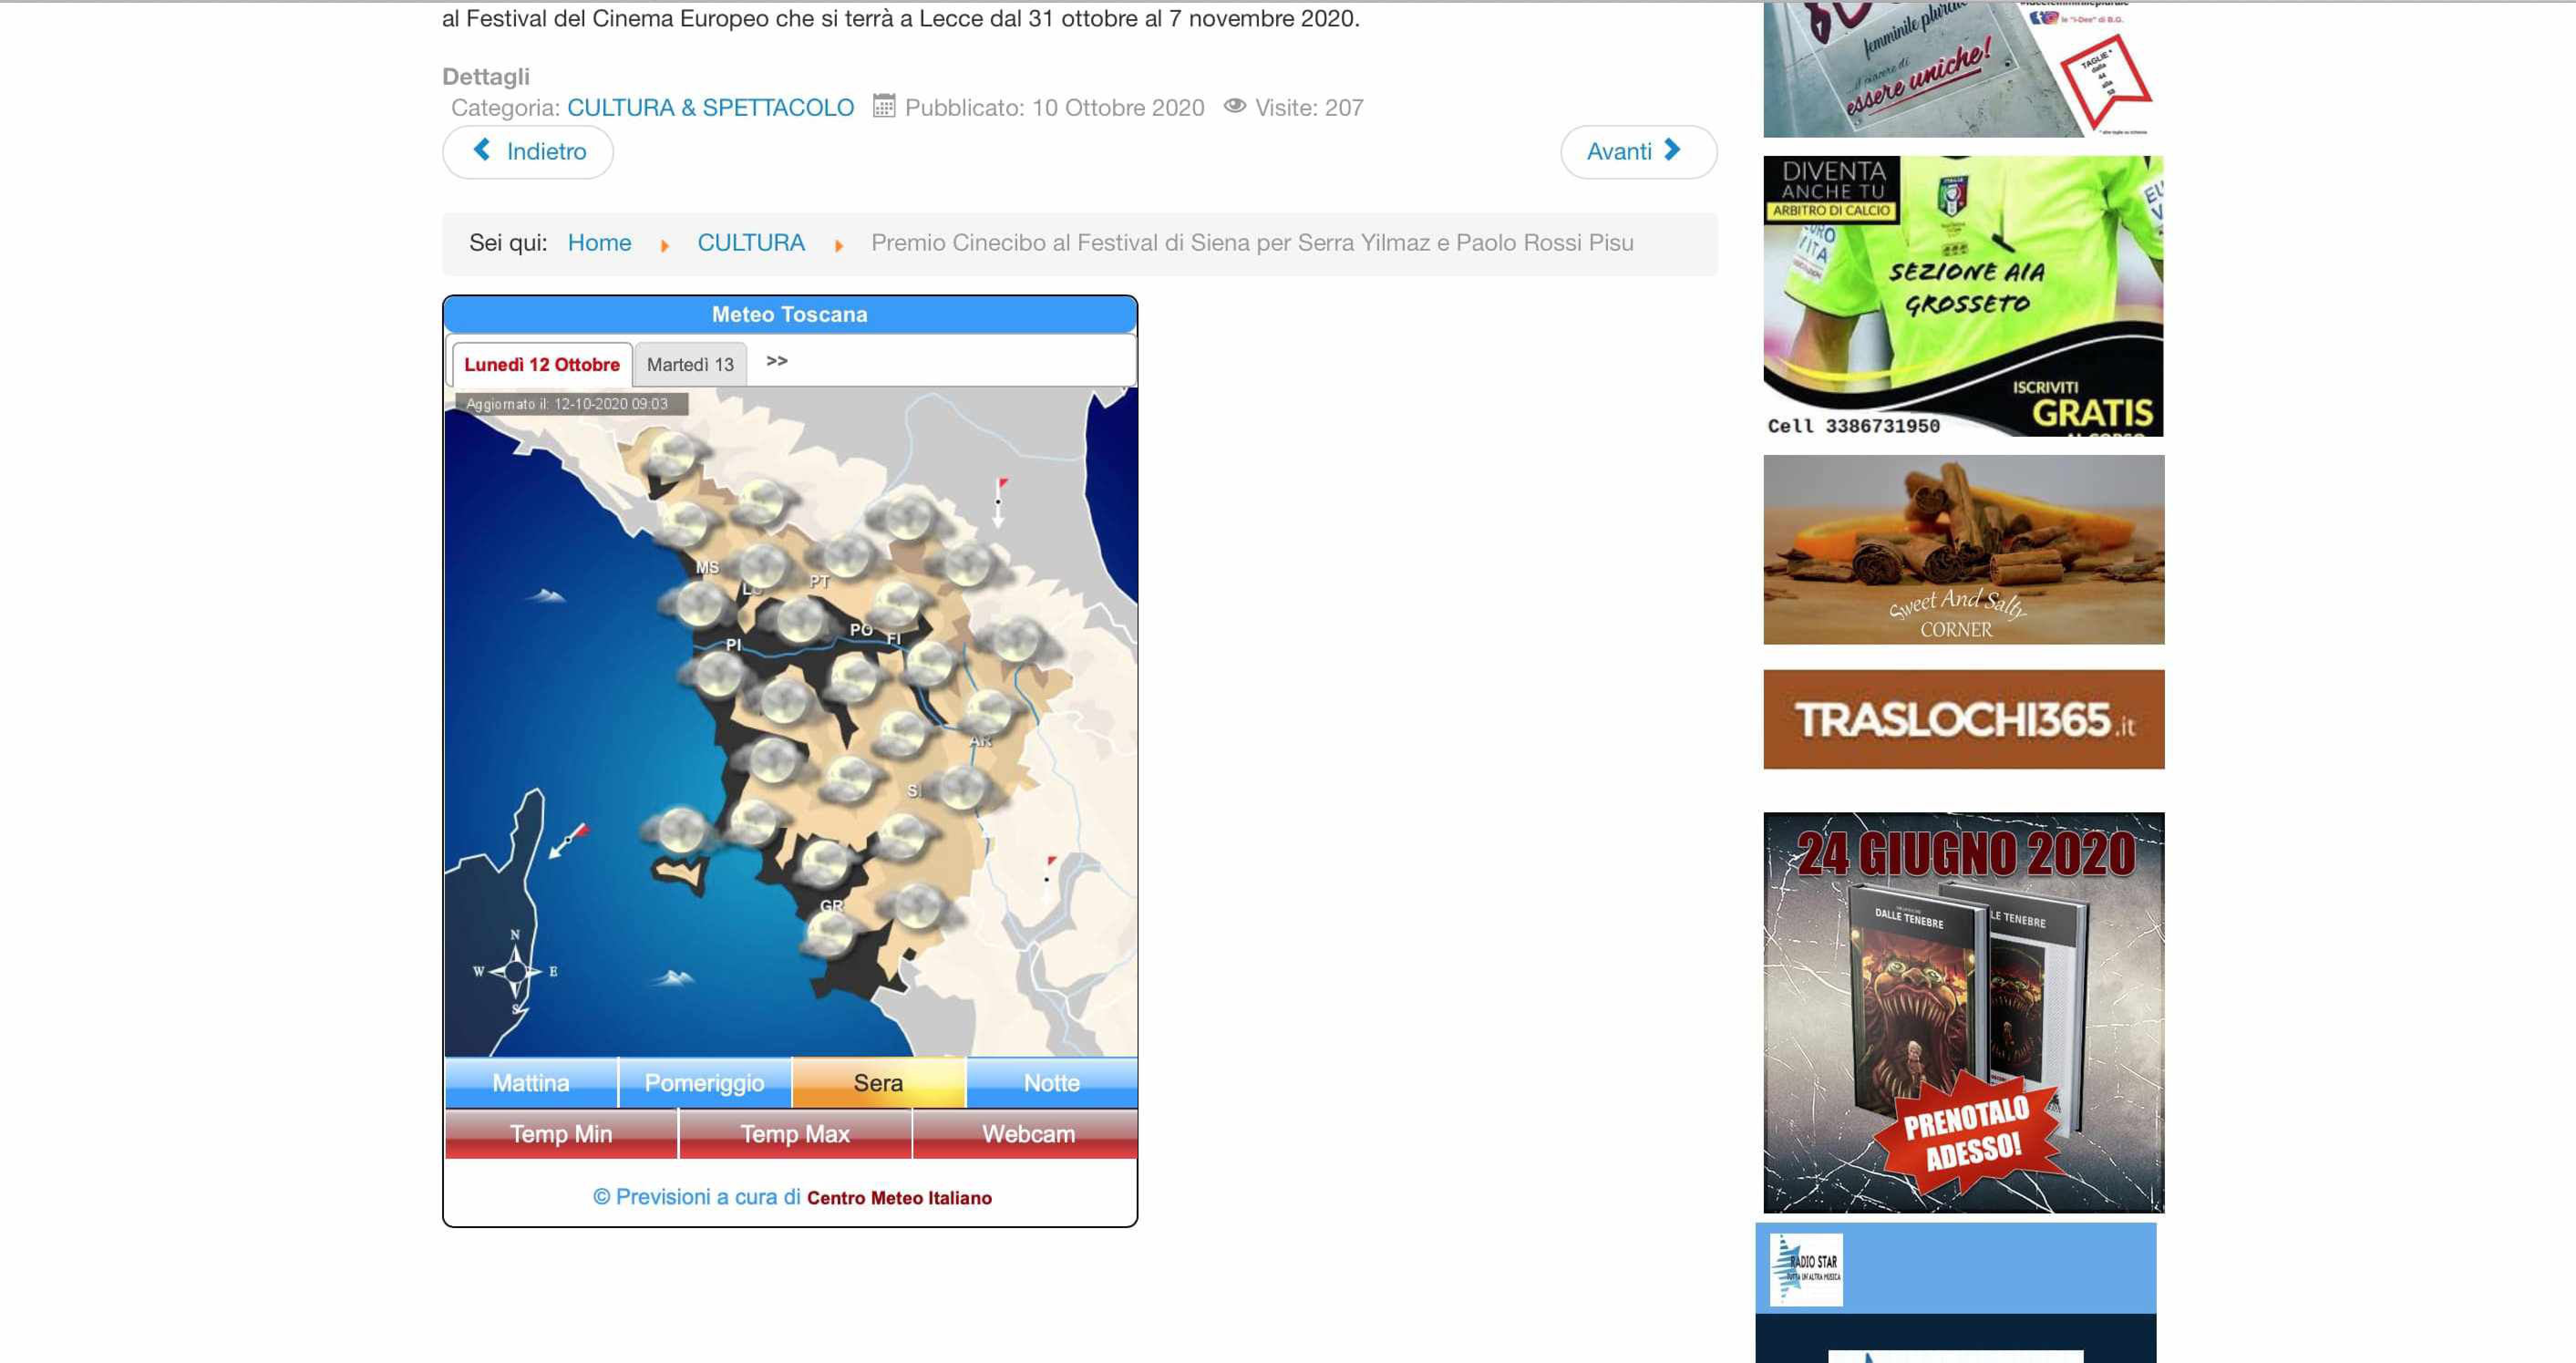The image size is (2576, 1363).
Task: Open the Dalle Tenebre book preorder ad
Action: pos(1963,1012)
